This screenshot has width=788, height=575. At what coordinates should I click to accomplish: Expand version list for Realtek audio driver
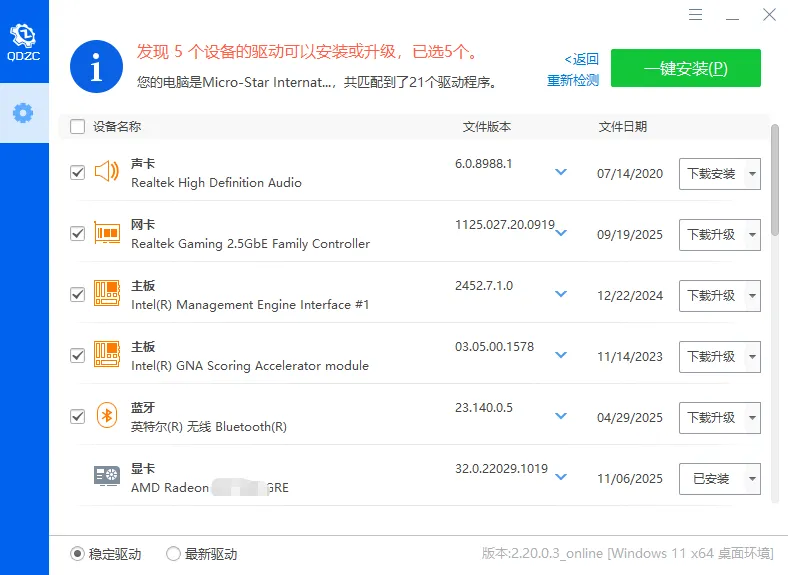pos(561,172)
